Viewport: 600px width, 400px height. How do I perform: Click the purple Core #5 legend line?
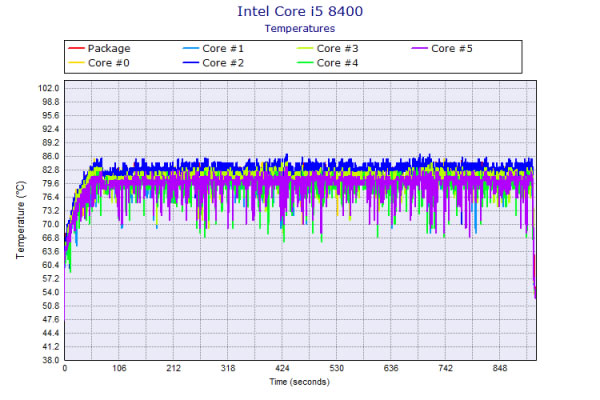[419, 48]
